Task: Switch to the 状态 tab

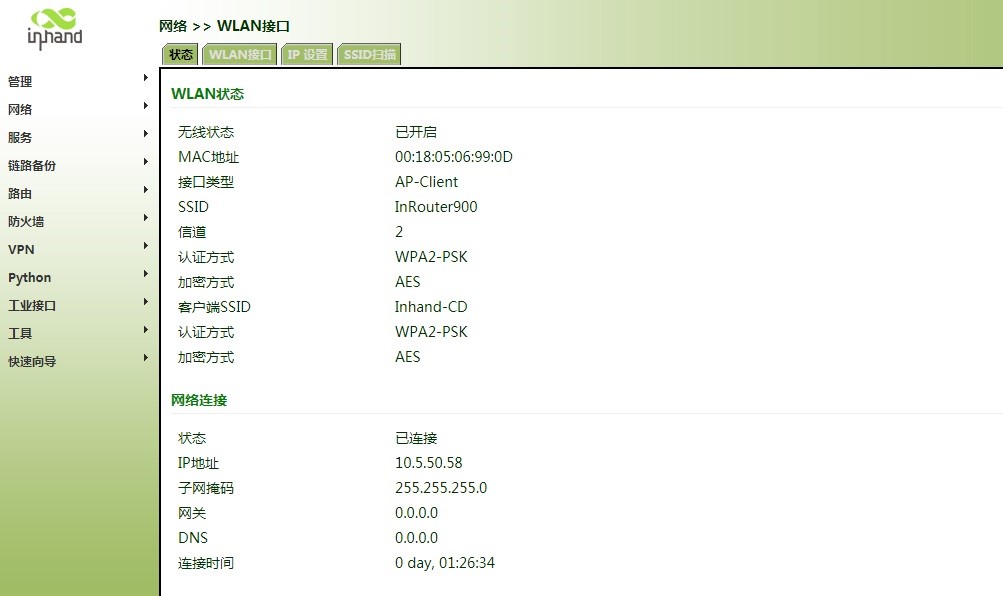Action: pos(180,55)
